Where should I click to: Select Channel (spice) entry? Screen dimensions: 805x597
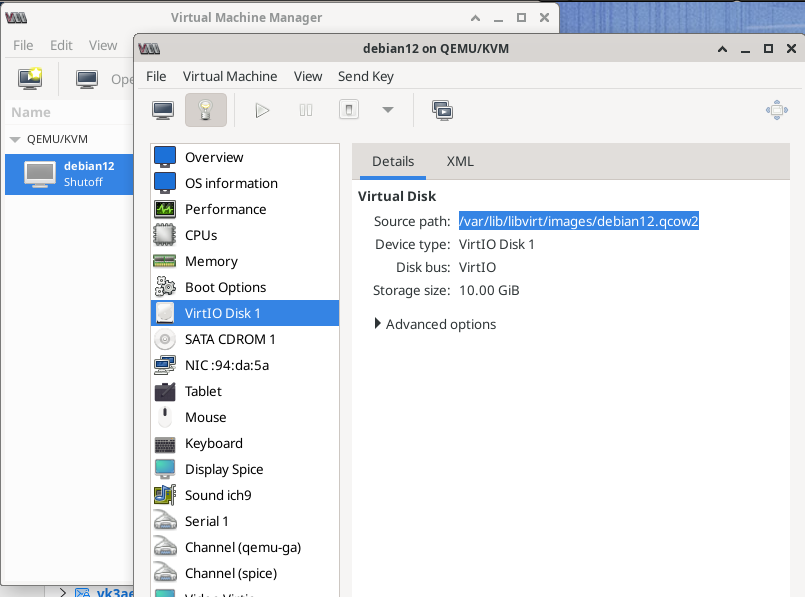[x=245, y=573]
